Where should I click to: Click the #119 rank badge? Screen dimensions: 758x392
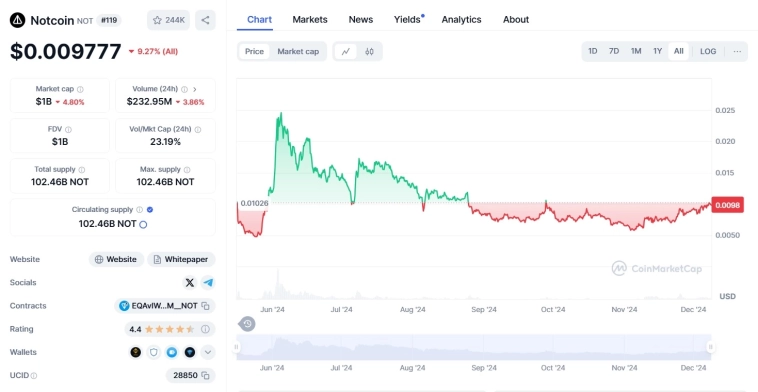click(109, 20)
